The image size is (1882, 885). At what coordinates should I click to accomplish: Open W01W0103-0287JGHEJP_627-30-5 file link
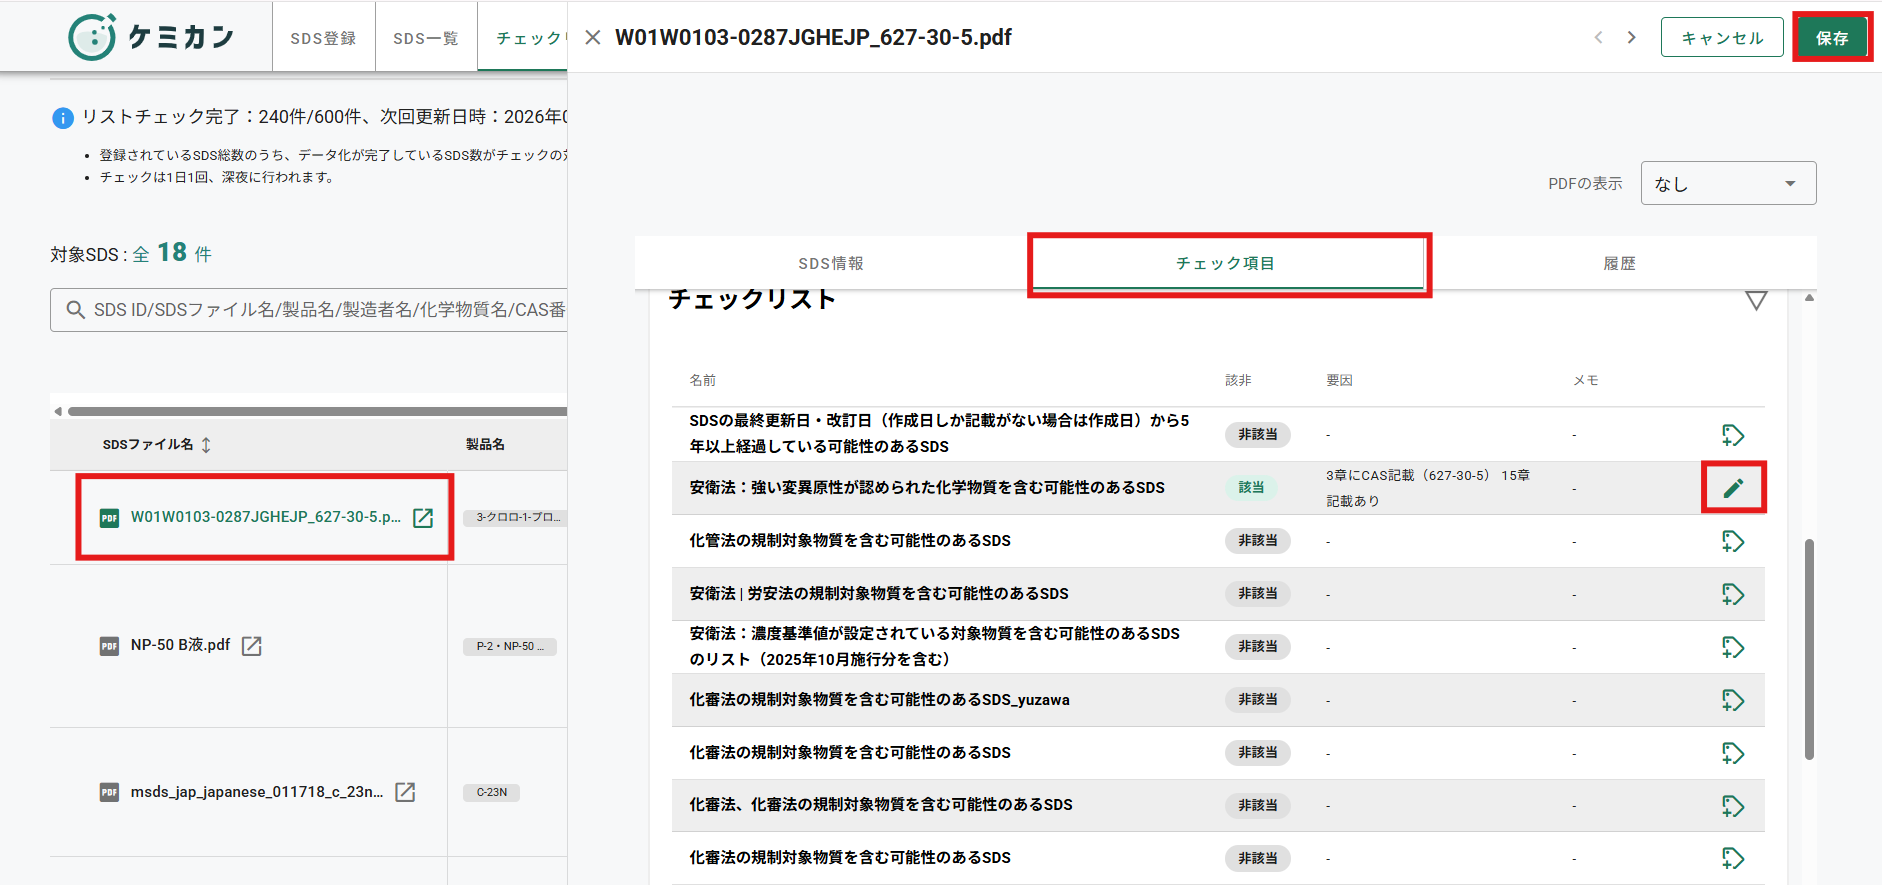tap(266, 517)
